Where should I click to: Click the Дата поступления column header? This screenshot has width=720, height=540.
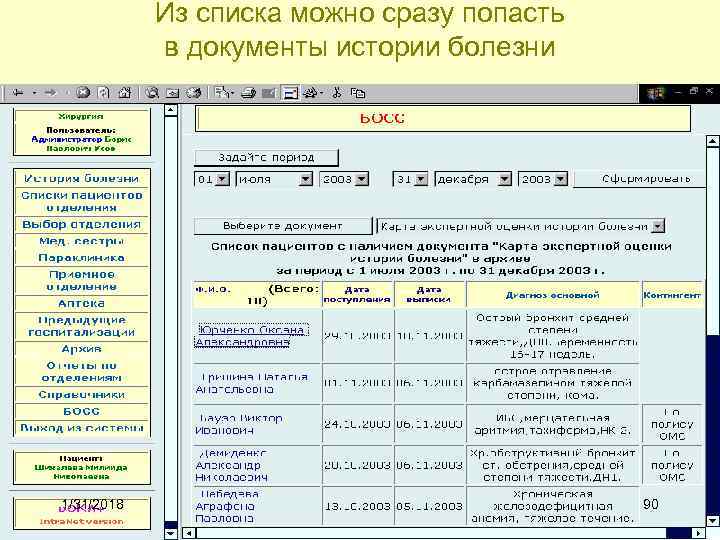pyautogui.click(x=357, y=295)
